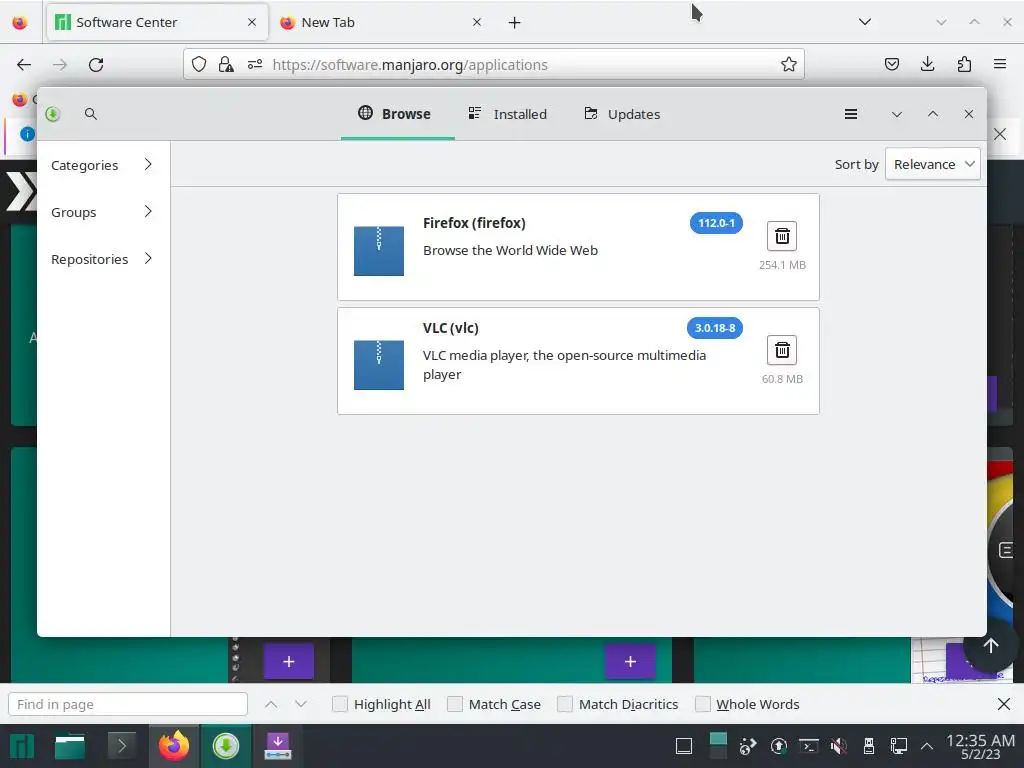The height and width of the screenshot is (768, 1024).
Task: Reload the Software Center page
Action: pos(96,65)
